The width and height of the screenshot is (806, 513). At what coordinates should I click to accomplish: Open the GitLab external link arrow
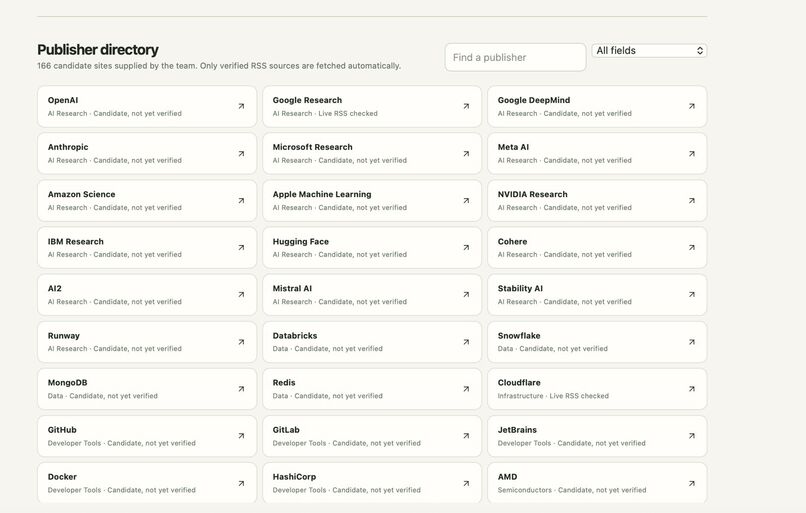coord(466,436)
